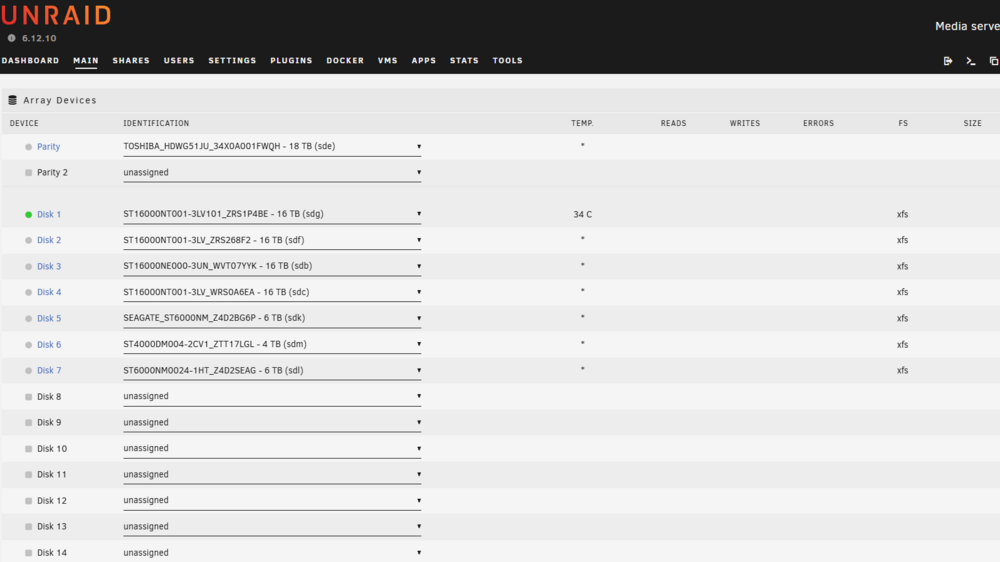Open the Disk 8 unassigned dropdown
The image size is (1000, 562).
tap(272, 396)
